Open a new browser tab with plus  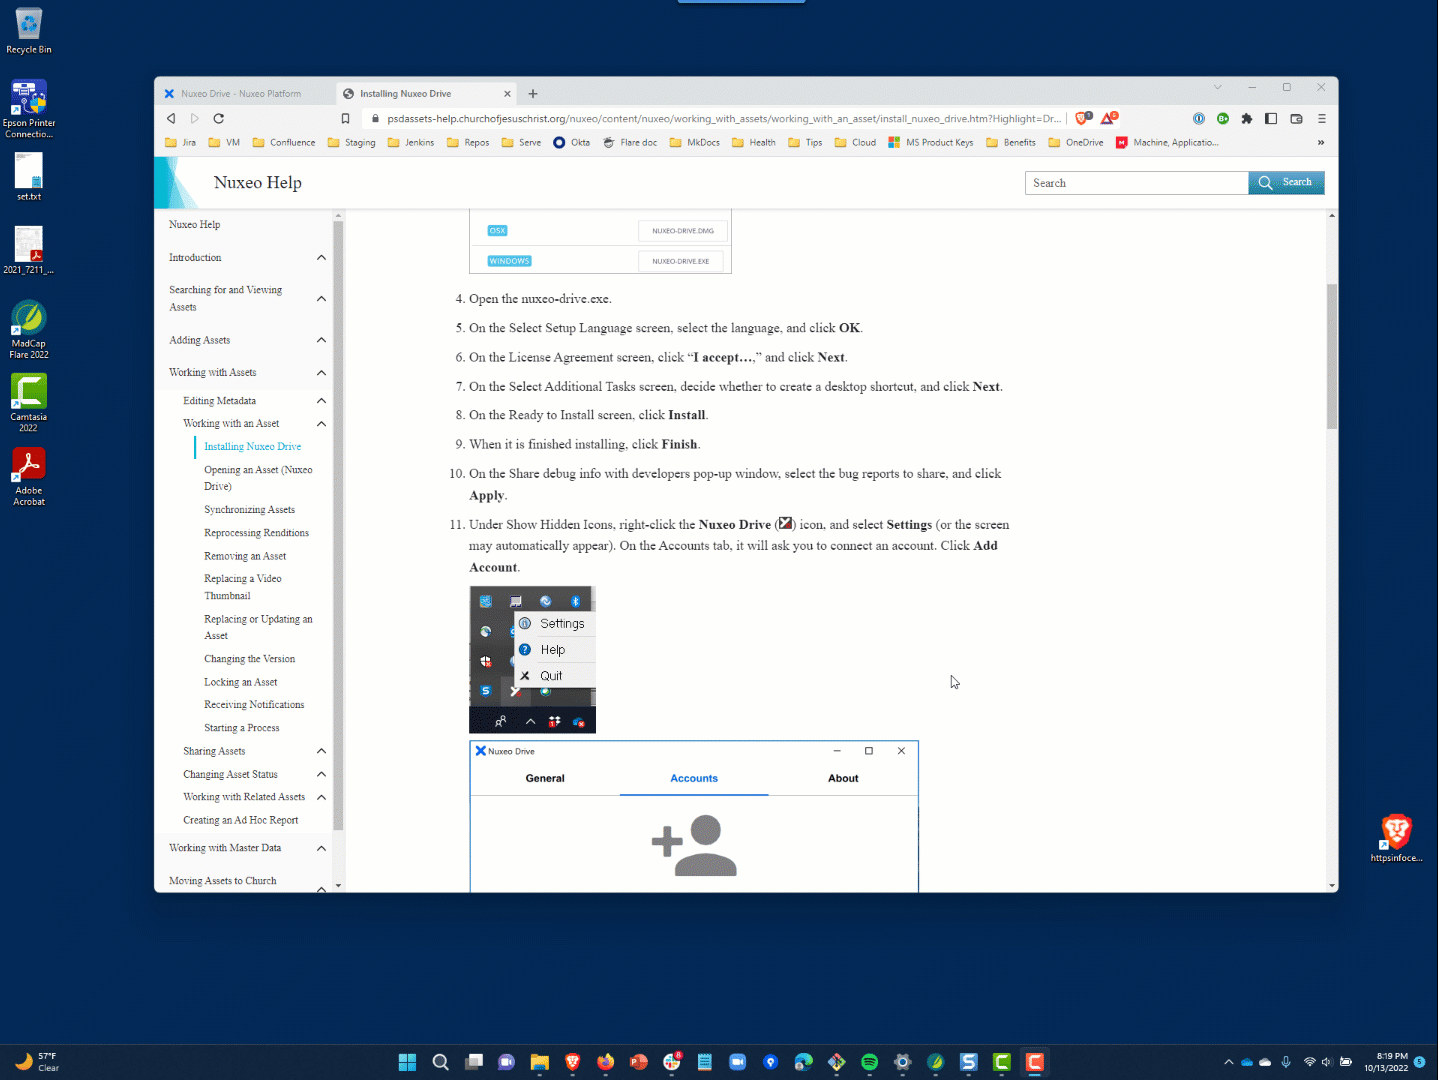tap(533, 94)
